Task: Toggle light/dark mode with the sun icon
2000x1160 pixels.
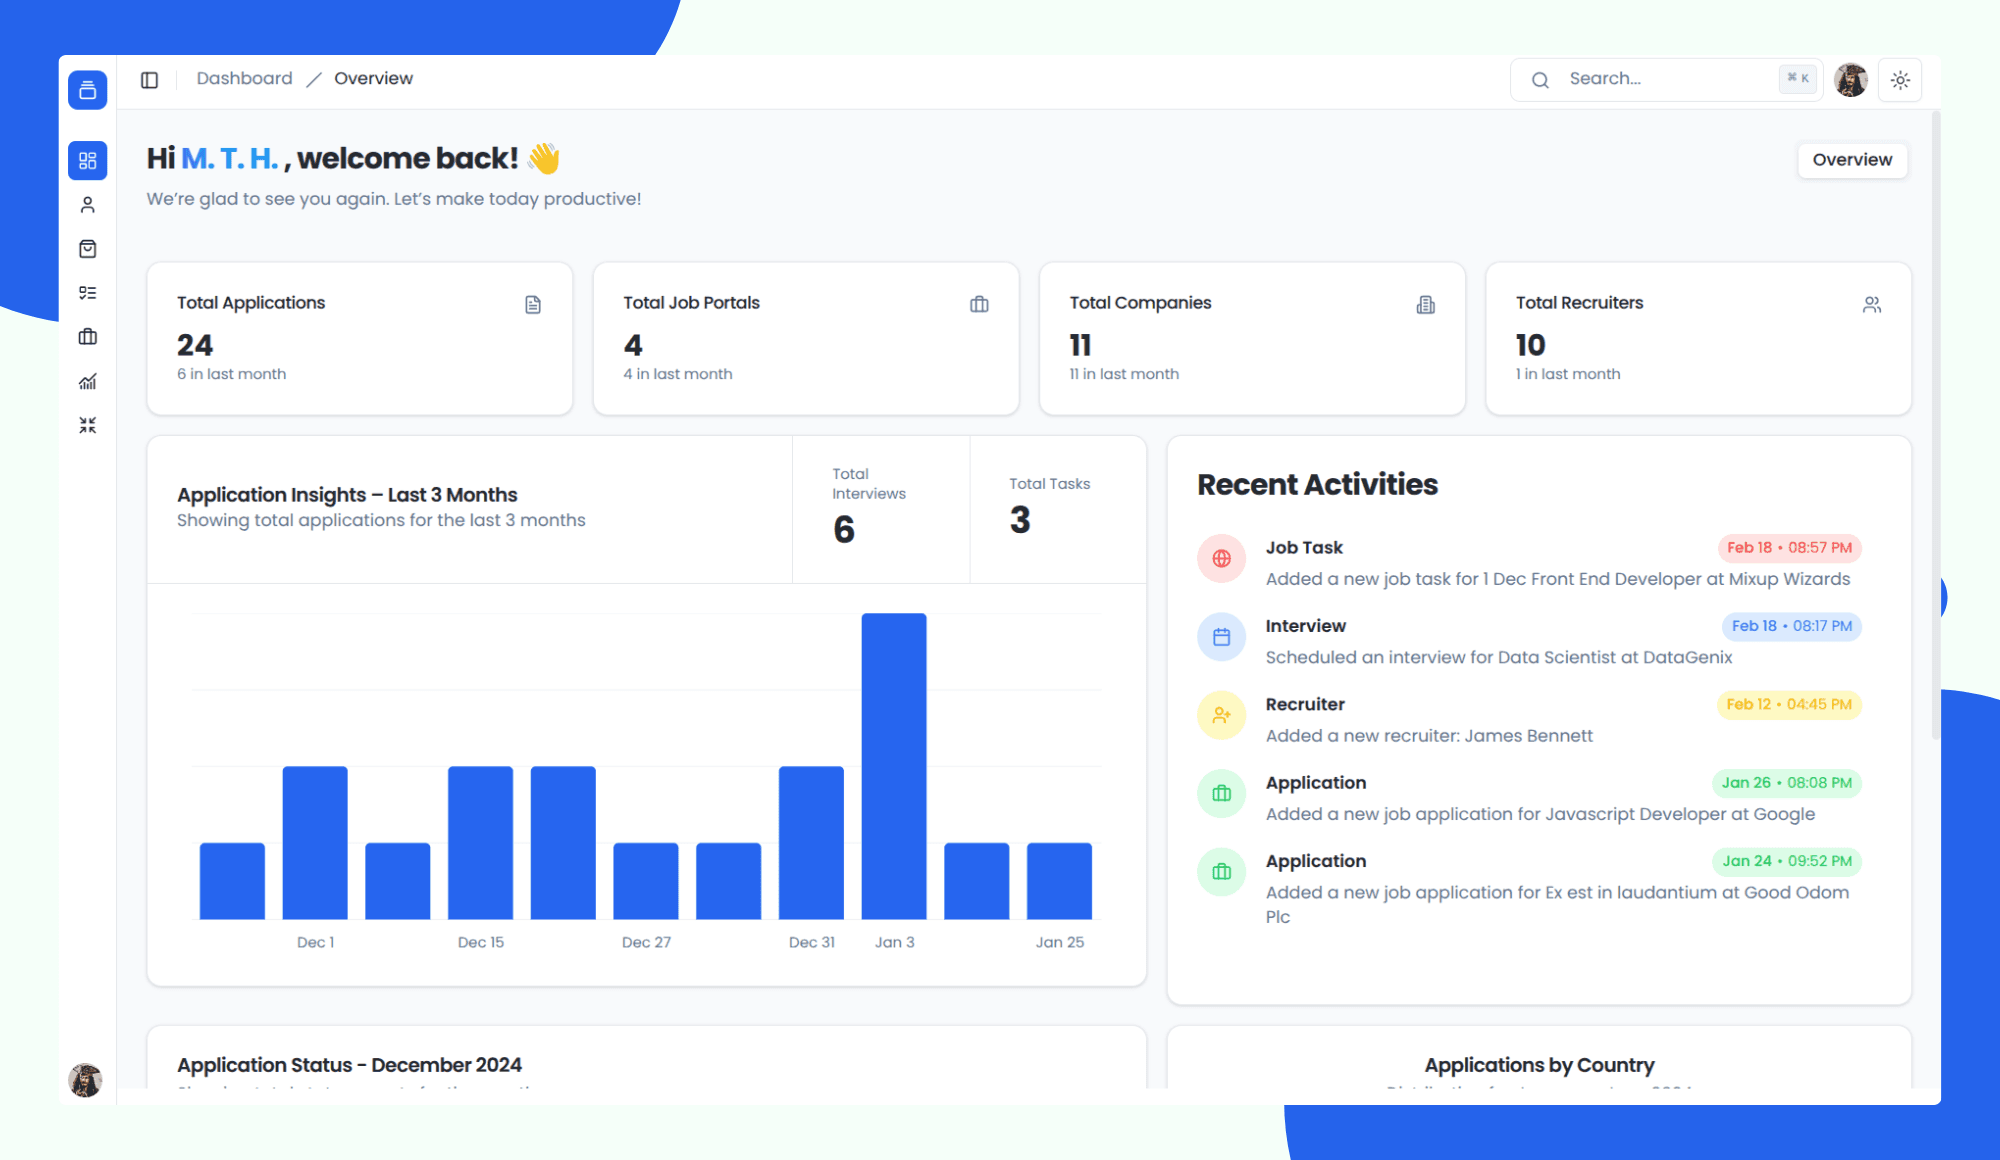Action: tap(1900, 80)
